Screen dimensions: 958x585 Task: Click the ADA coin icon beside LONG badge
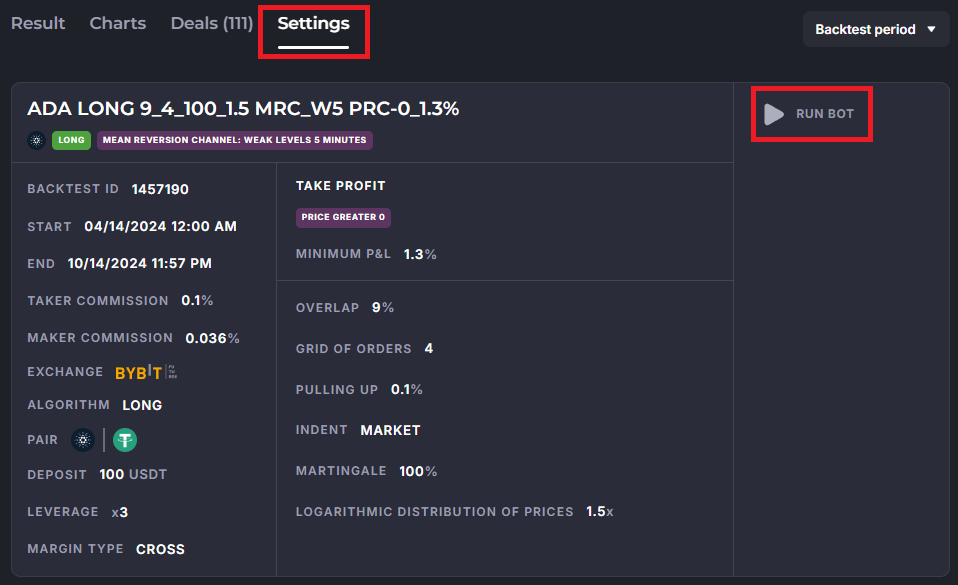coord(37,141)
